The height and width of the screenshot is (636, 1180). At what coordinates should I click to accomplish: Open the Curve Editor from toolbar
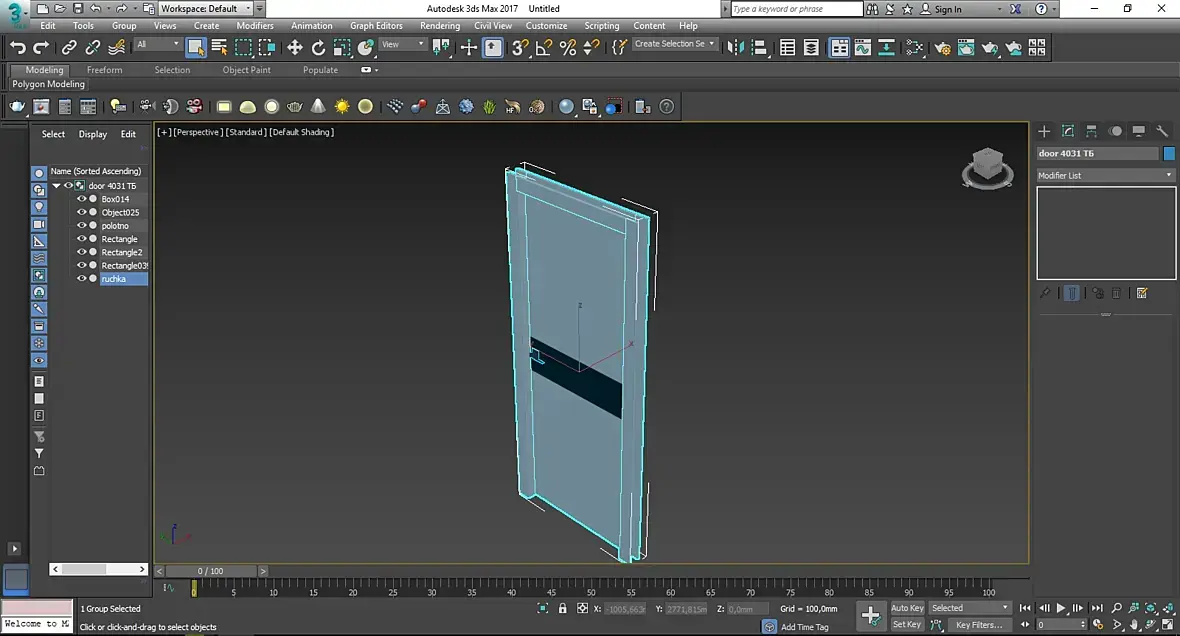click(x=862, y=47)
